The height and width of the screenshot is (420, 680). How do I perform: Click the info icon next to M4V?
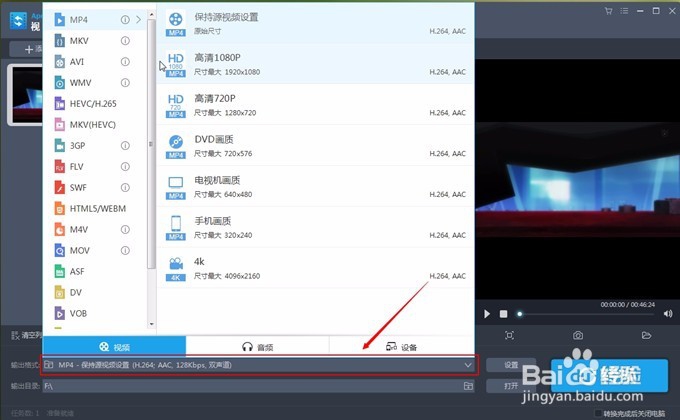point(125,230)
